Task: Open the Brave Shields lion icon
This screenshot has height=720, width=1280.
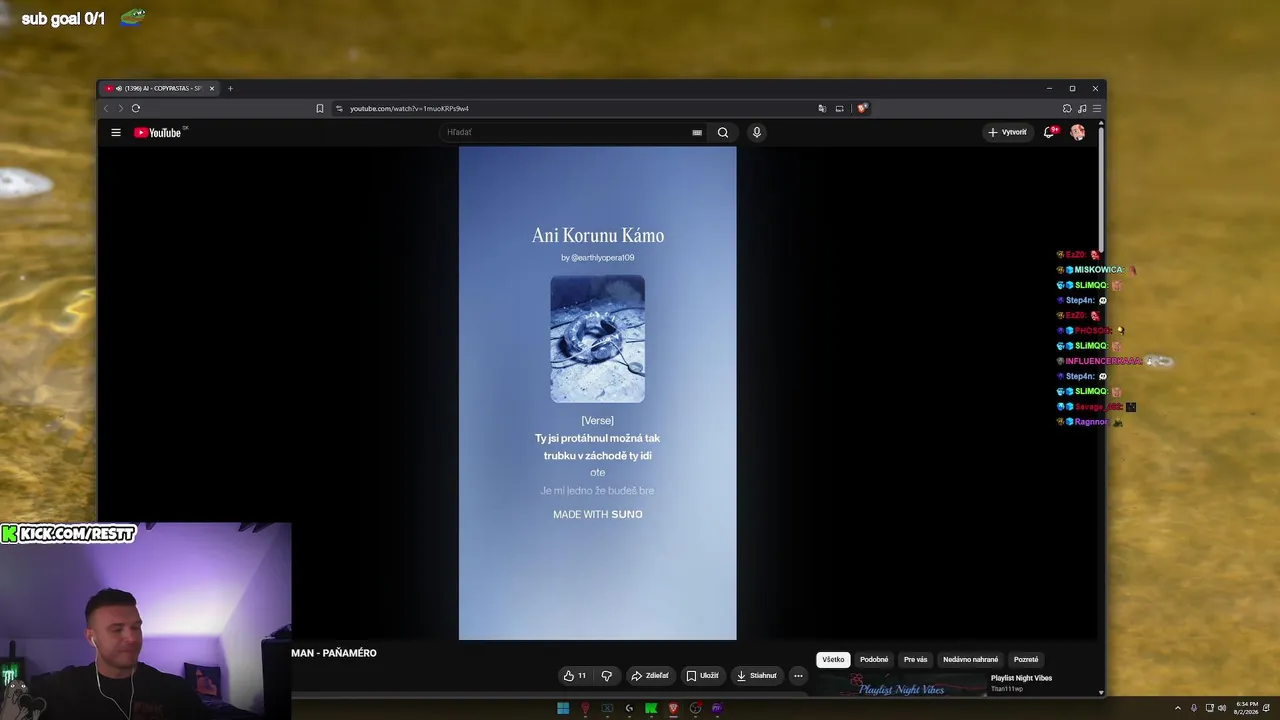Action: [862, 108]
